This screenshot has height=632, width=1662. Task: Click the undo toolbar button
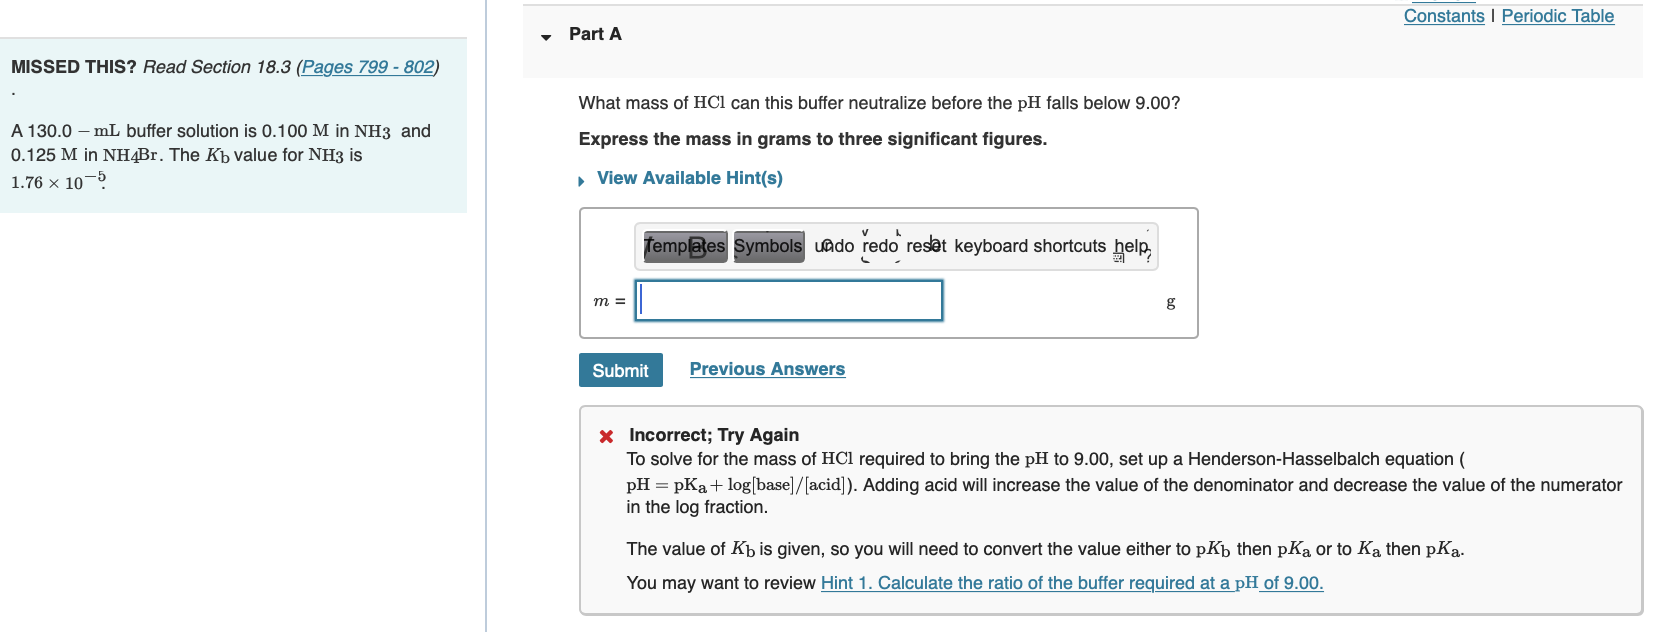pyautogui.click(x=834, y=246)
